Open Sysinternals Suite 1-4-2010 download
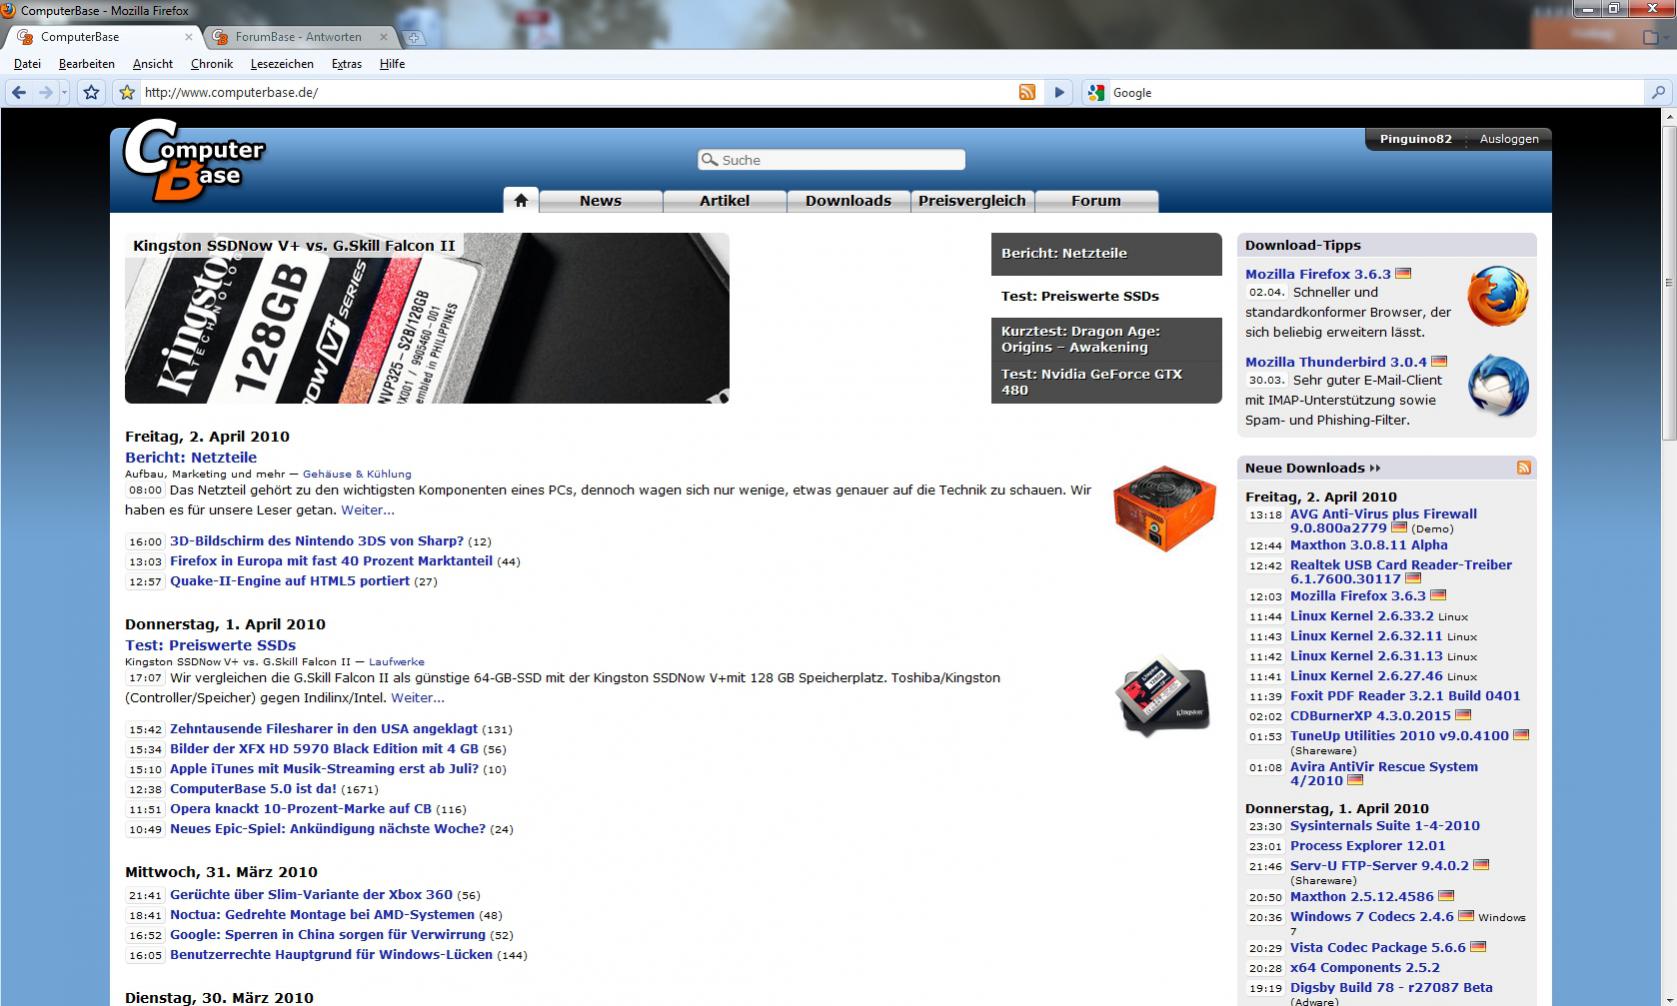 click(x=1385, y=826)
